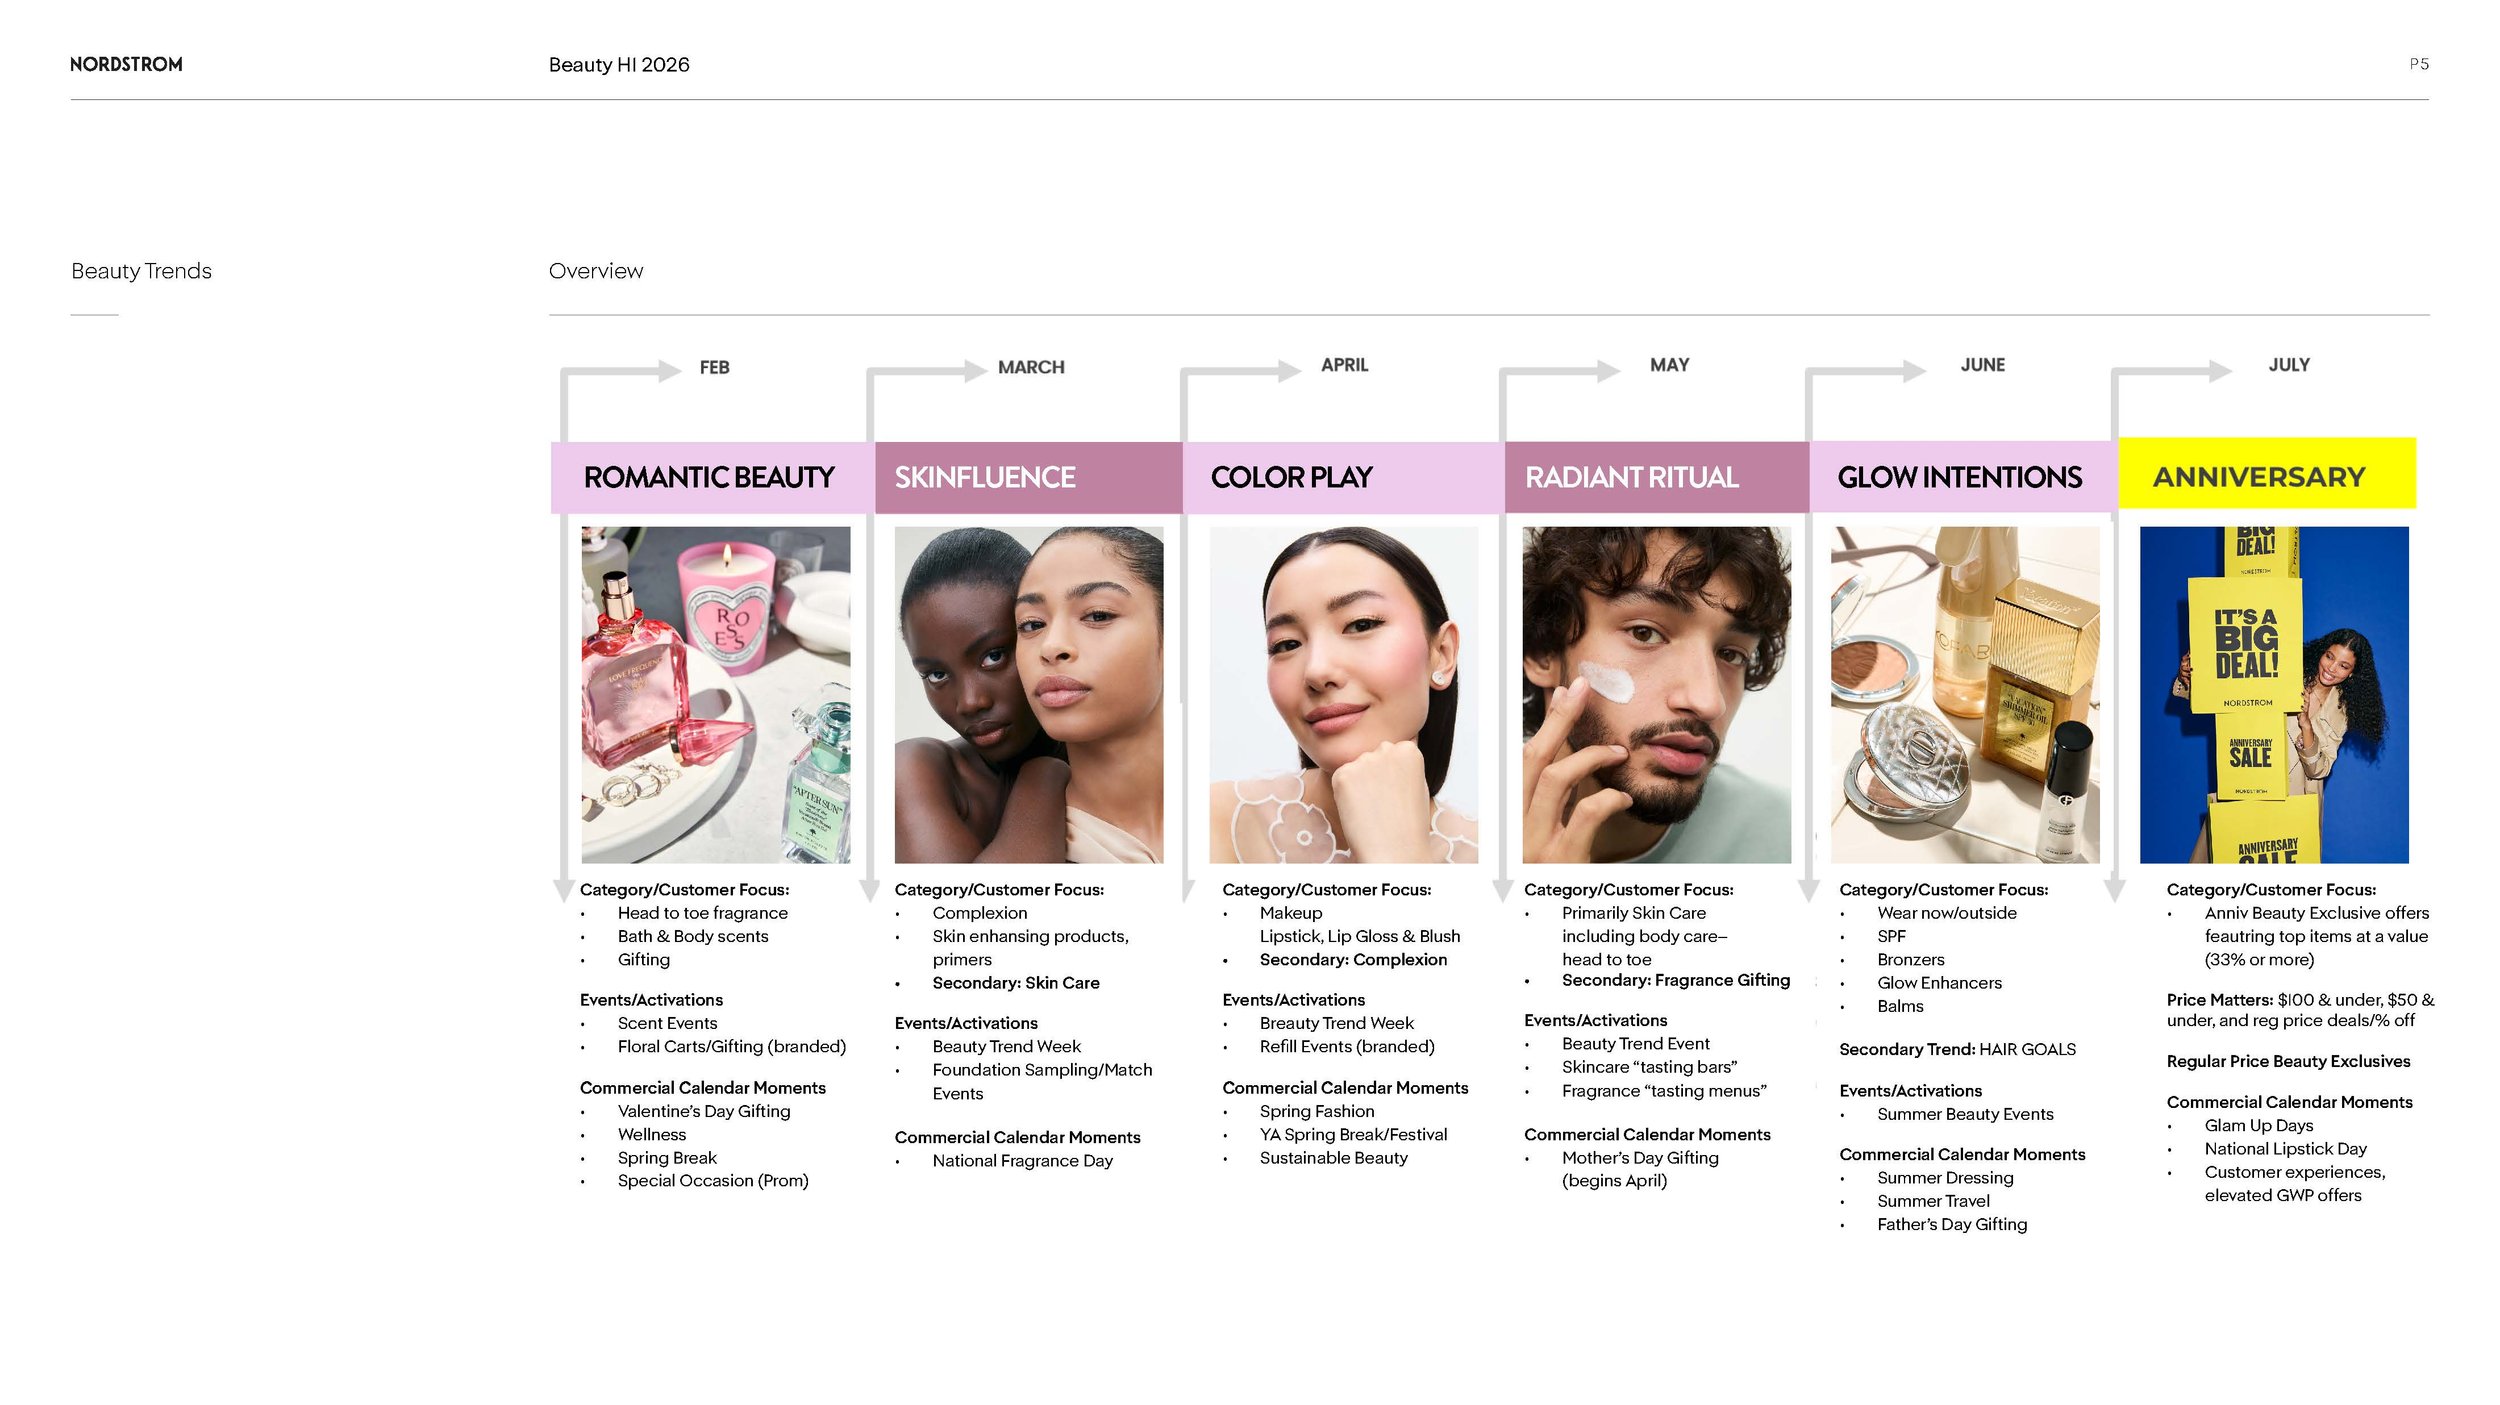Screen dimensions: 2500x1405
Task: Open the pink perfume and candle photo
Action: click(716, 694)
